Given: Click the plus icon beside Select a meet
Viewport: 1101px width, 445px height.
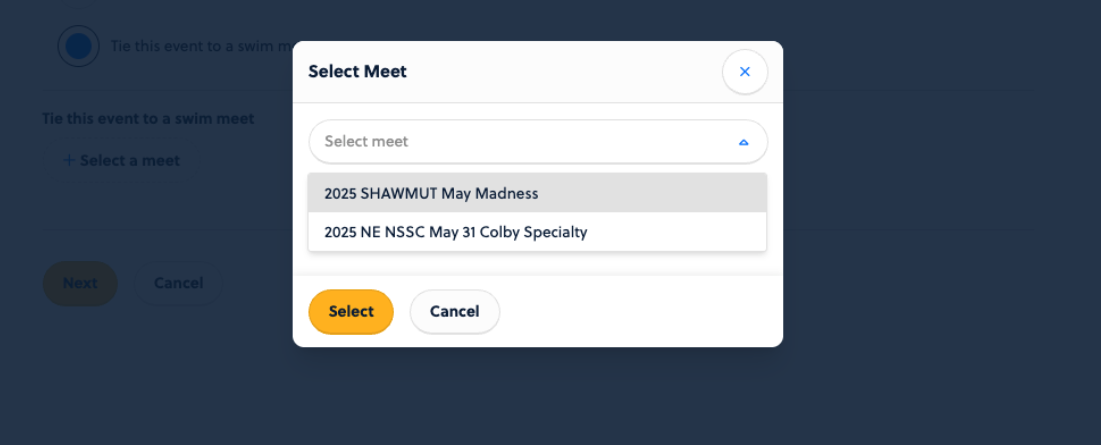Looking at the screenshot, I should [x=69, y=160].
